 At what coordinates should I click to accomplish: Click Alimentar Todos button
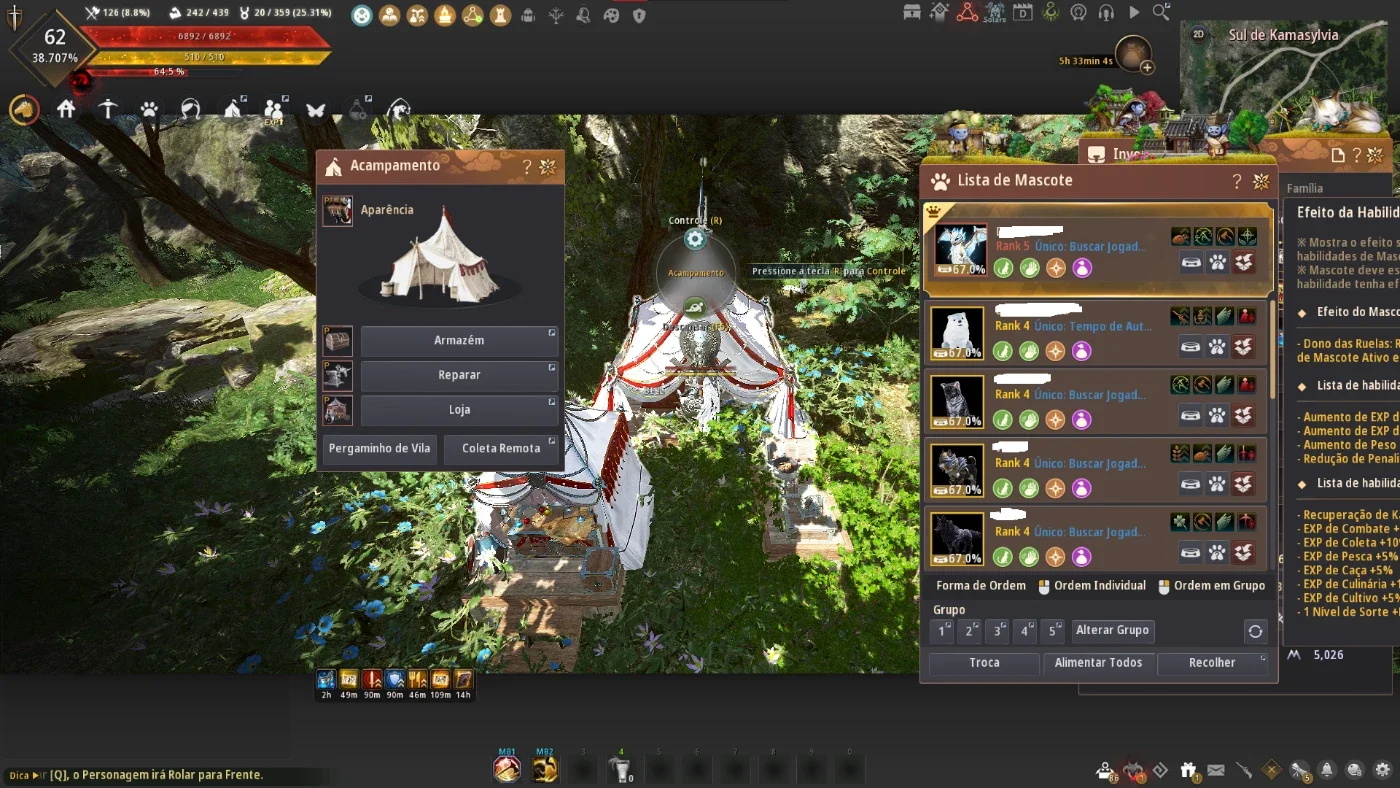click(1098, 663)
